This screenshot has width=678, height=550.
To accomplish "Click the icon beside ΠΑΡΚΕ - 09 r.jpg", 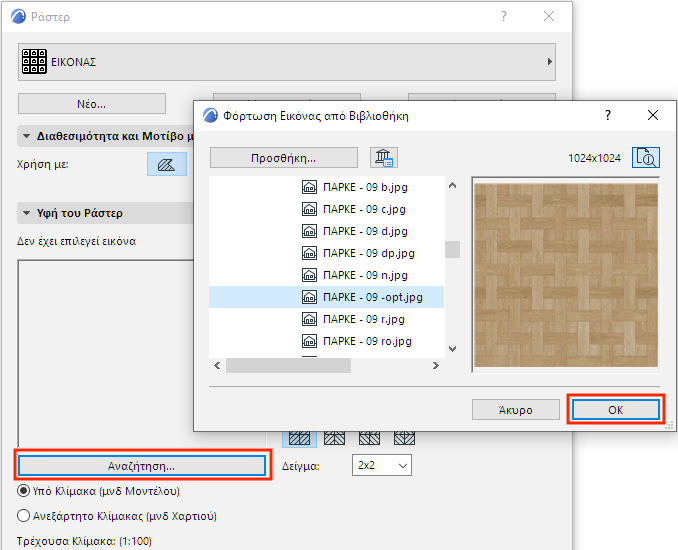I will point(309,319).
